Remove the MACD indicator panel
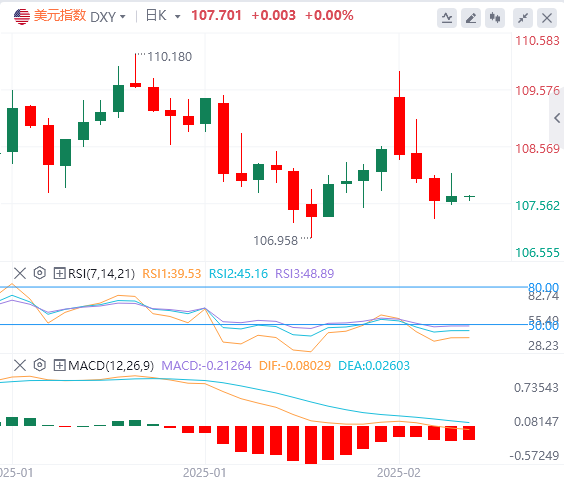 pos(20,365)
